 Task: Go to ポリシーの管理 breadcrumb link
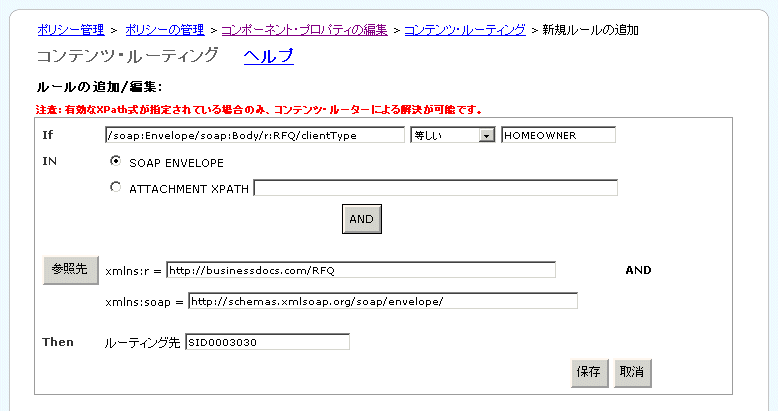pyautogui.click(x=165, y=30)
